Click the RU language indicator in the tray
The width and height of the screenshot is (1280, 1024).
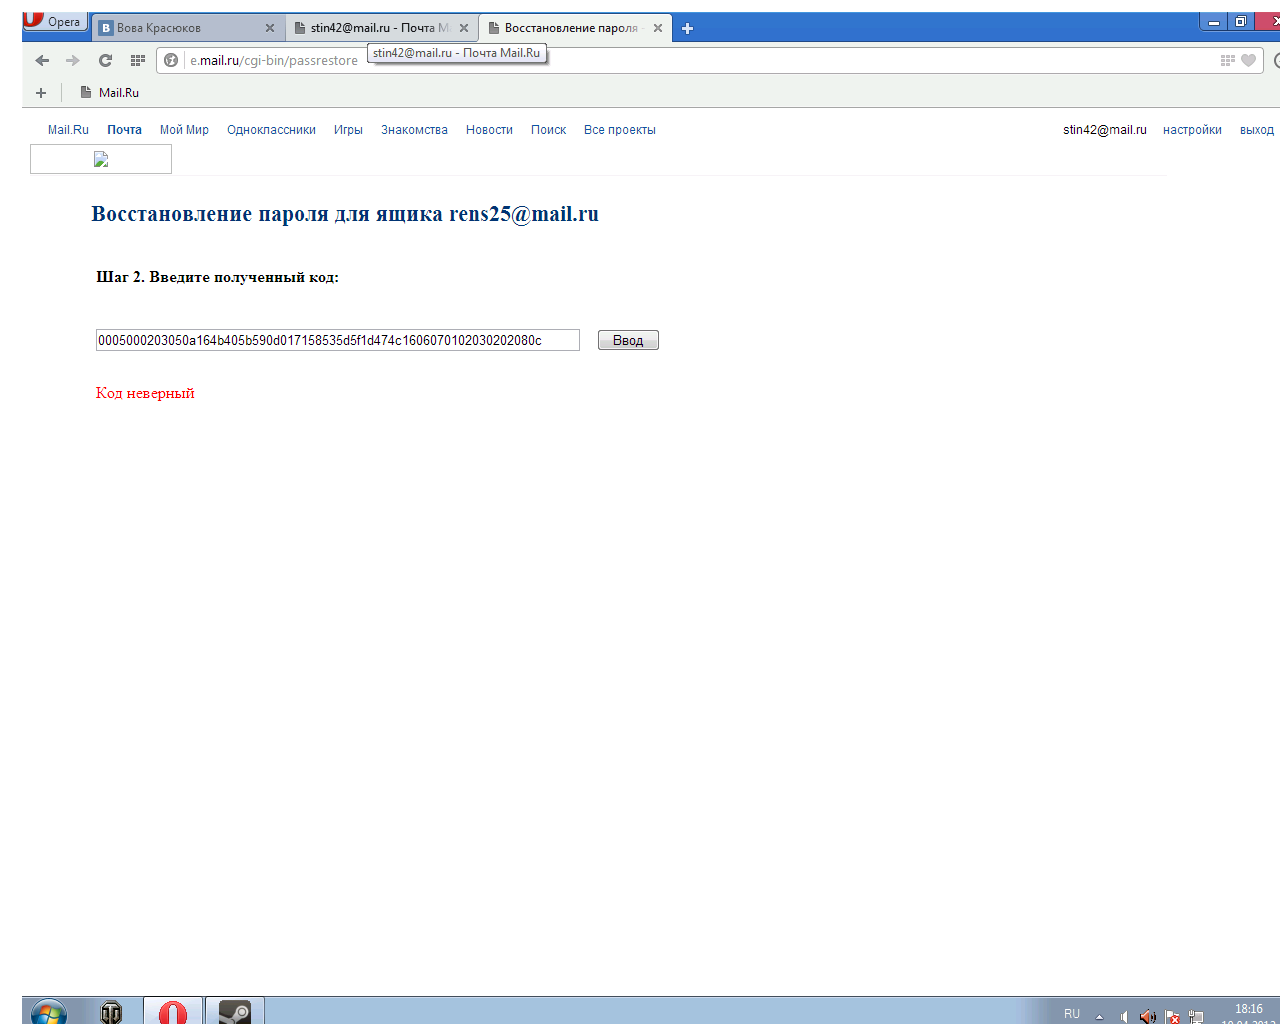point(1072,1014)
